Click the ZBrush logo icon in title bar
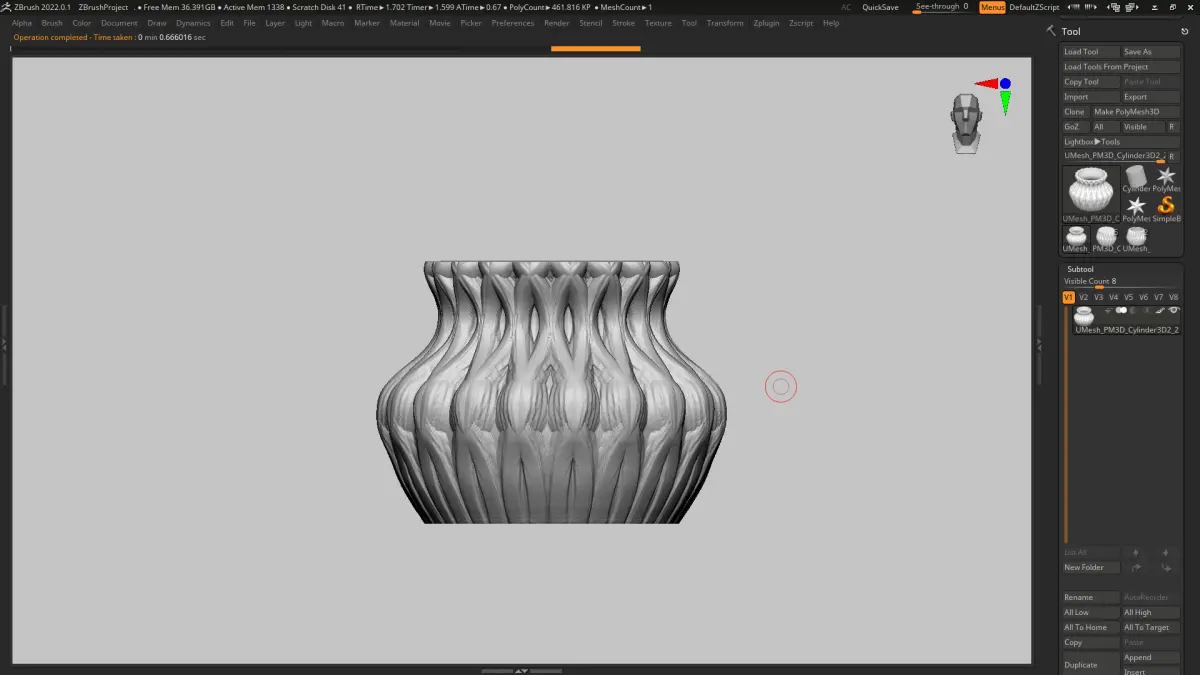1200x675 pixels. coord(7,7)
